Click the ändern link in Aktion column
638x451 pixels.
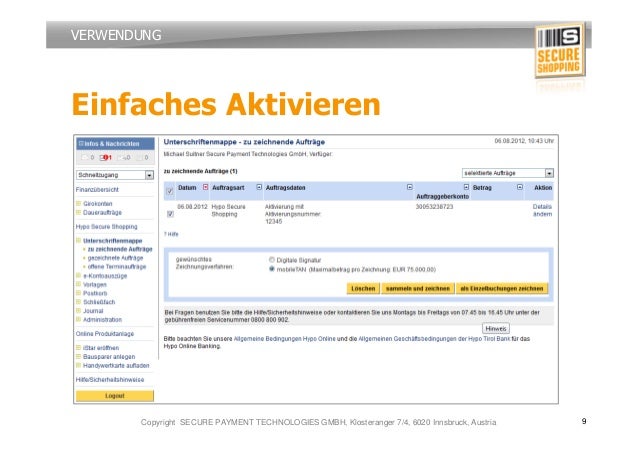[542, 214]
